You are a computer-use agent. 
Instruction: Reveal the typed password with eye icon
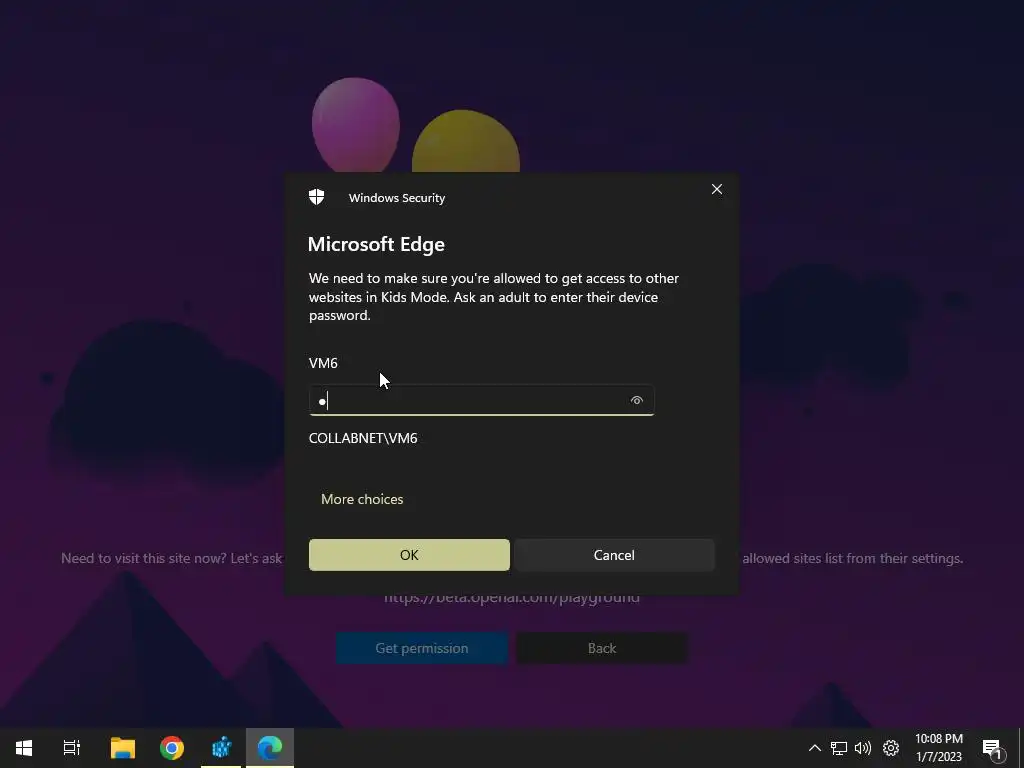[637, 400]
